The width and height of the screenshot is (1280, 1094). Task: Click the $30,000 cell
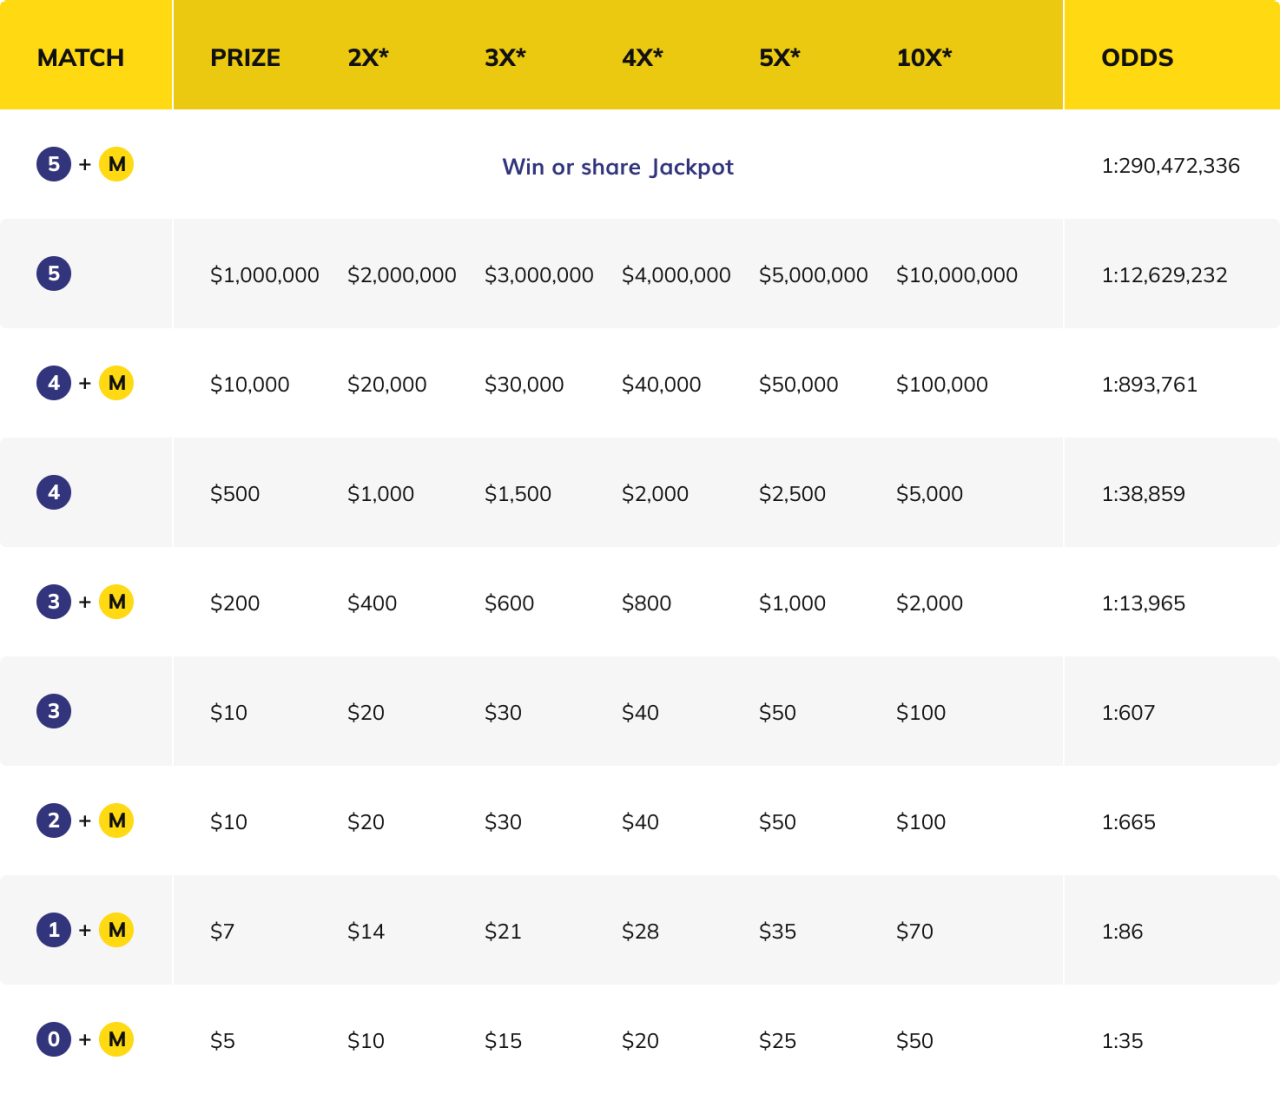[x=524, y=385]
